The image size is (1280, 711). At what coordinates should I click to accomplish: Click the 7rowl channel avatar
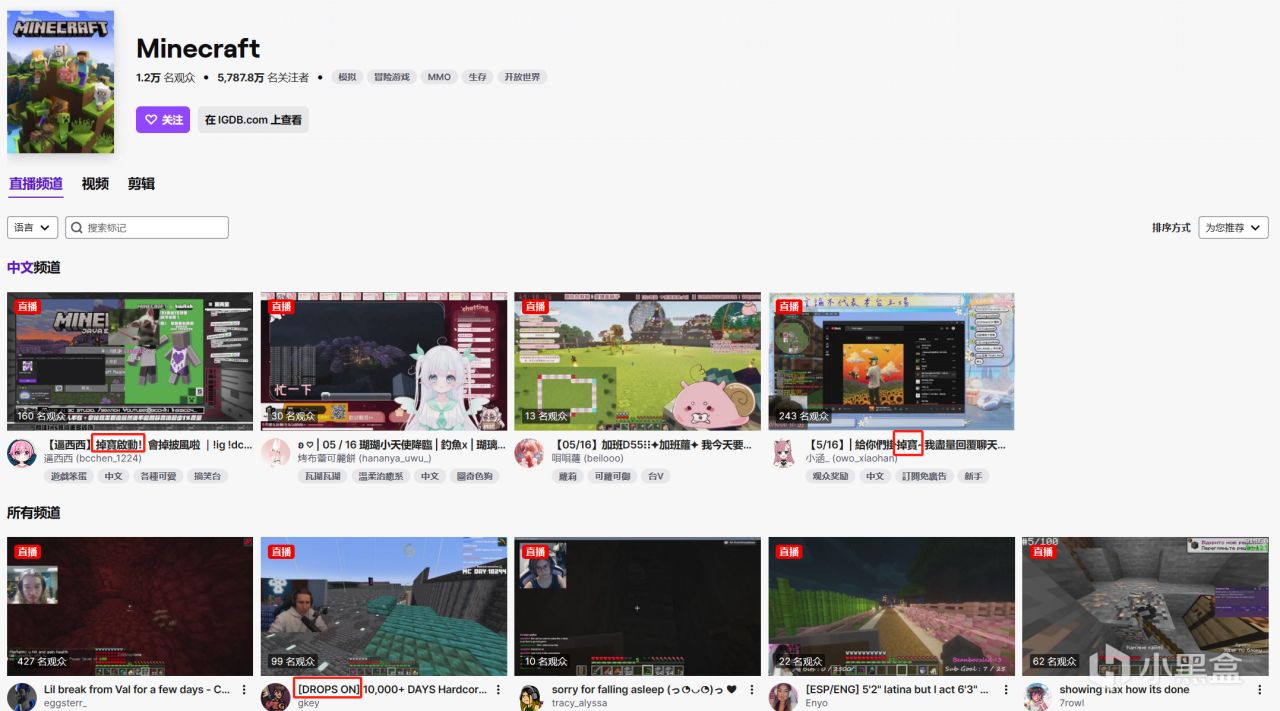pyautogui.click(x=1037, y=697)
